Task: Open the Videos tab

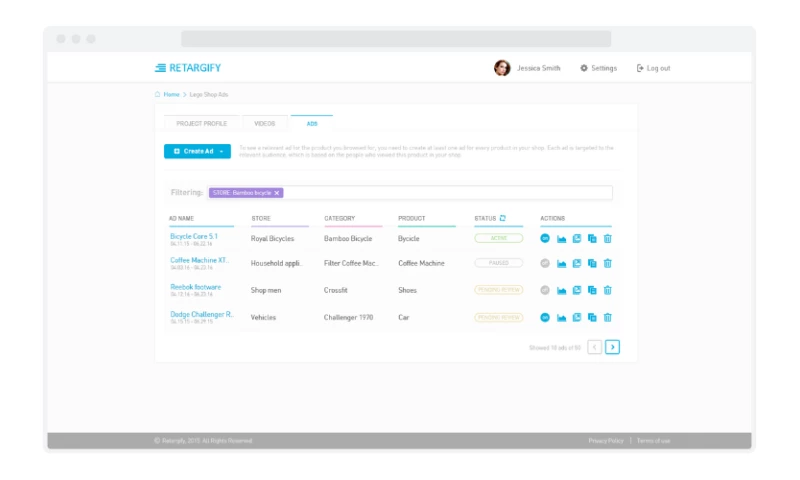Action: tap(264, 124)
